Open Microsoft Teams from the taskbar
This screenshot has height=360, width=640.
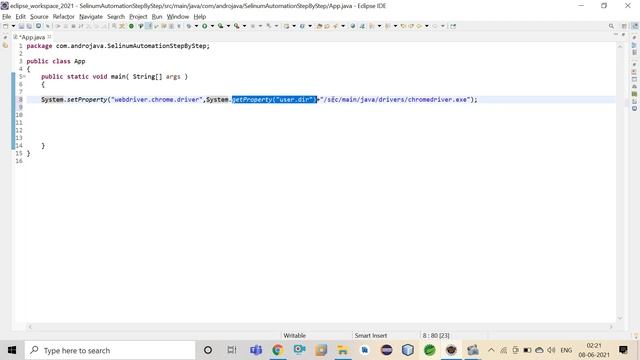tap(256, 350)
